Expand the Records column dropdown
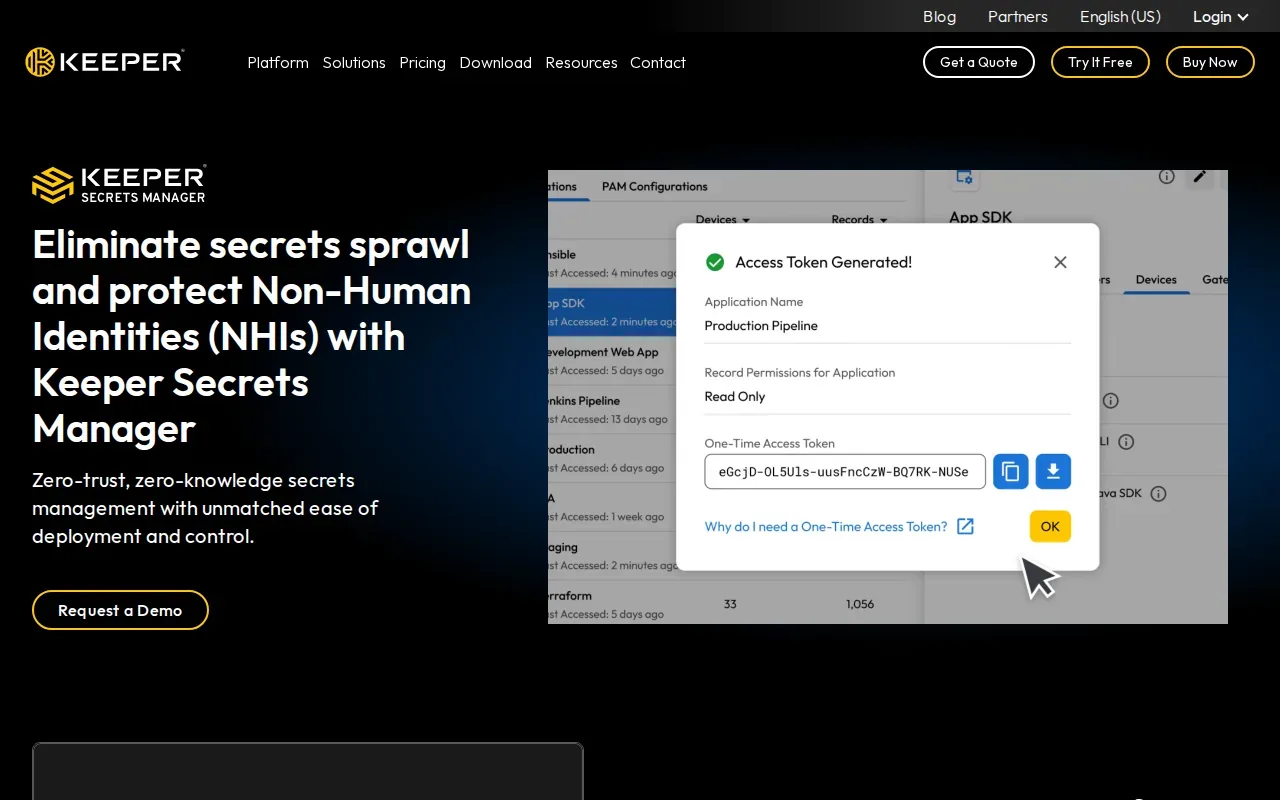Viewport: 1280px width, 800px height. 859,220
